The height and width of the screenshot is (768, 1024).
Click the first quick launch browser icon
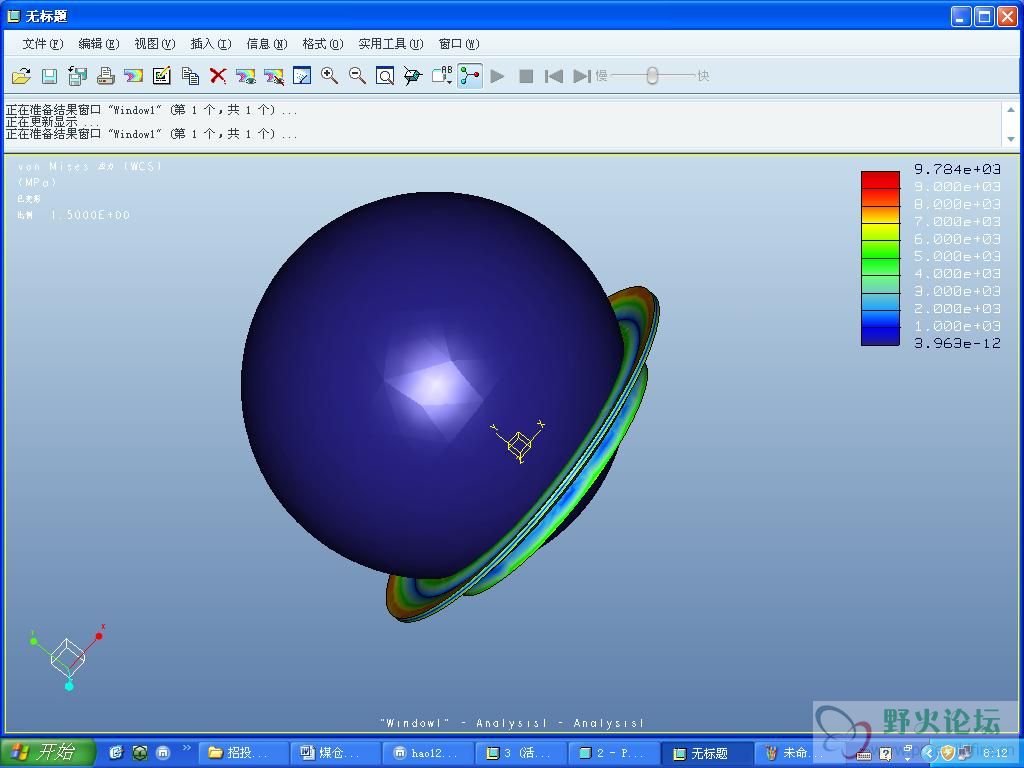click(116, 753)
